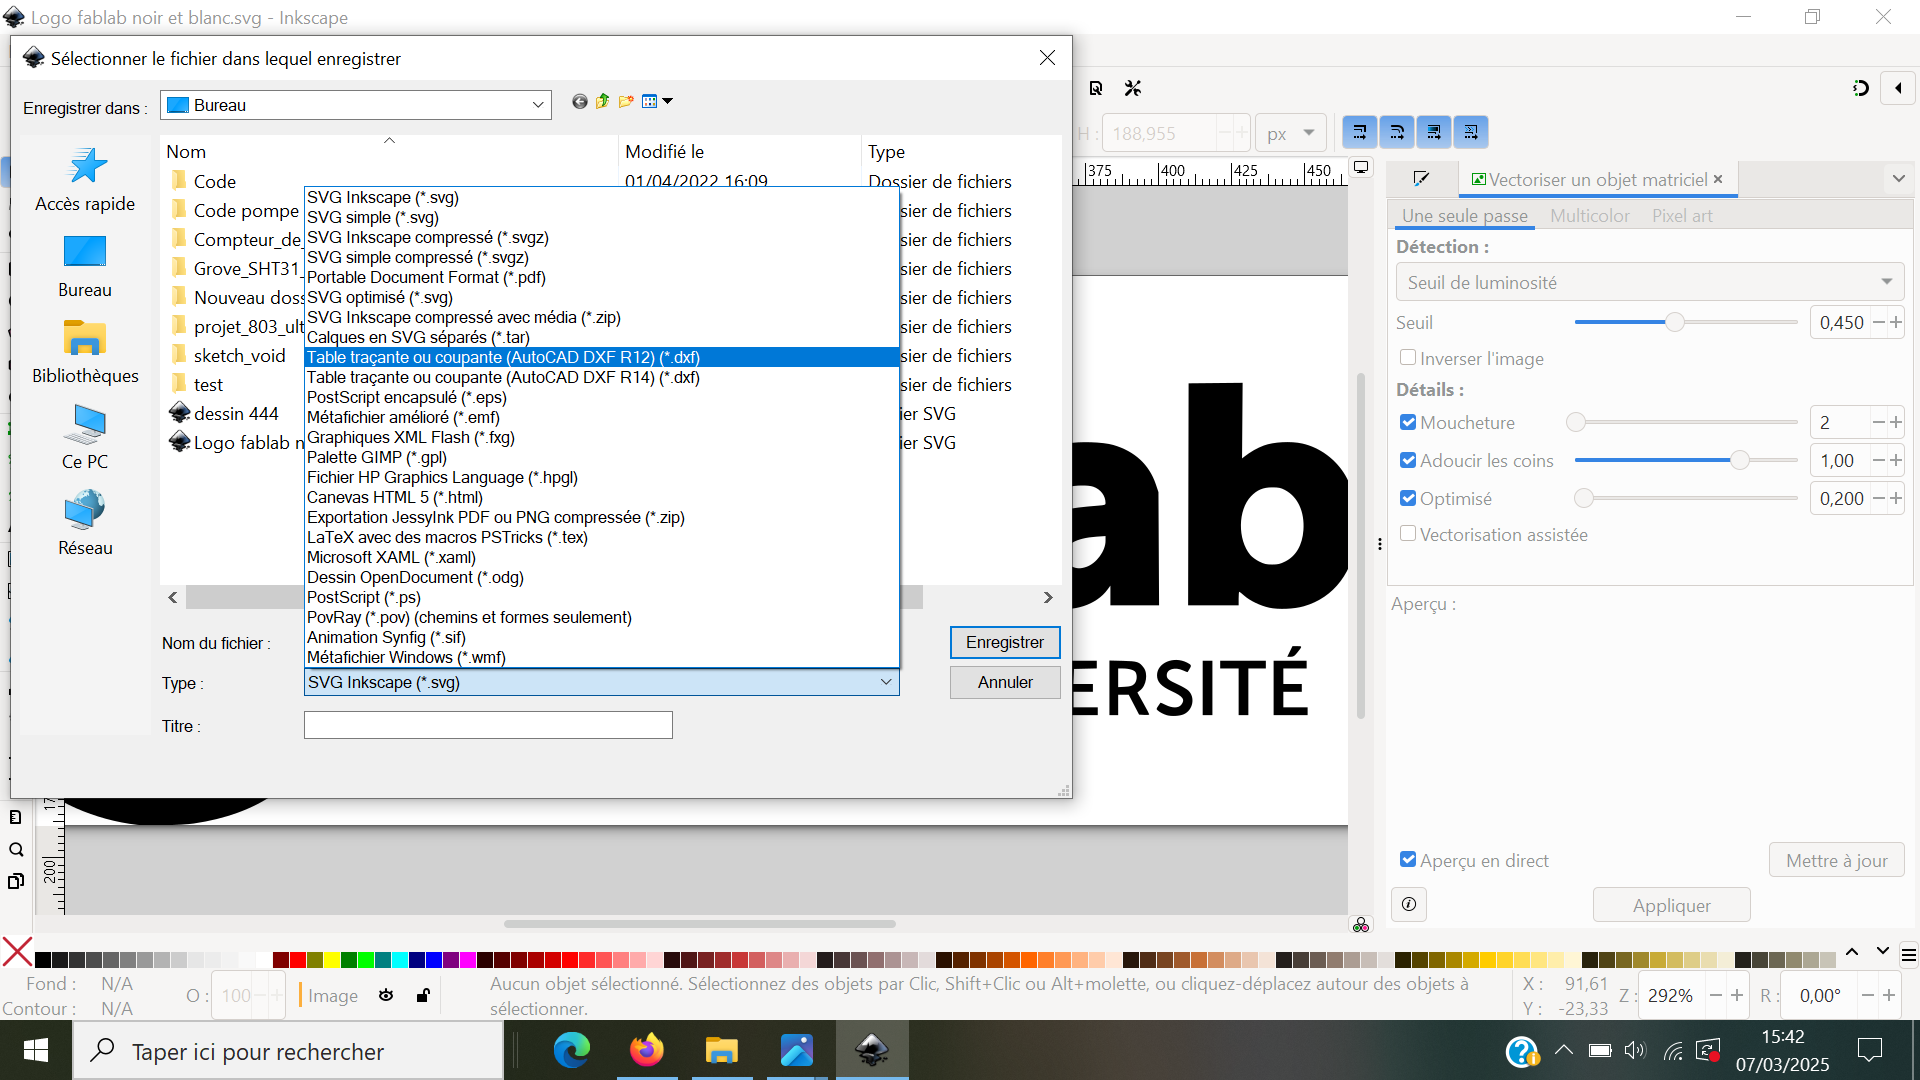Click the info icon below the Aperçu area

pos(1409,904)
